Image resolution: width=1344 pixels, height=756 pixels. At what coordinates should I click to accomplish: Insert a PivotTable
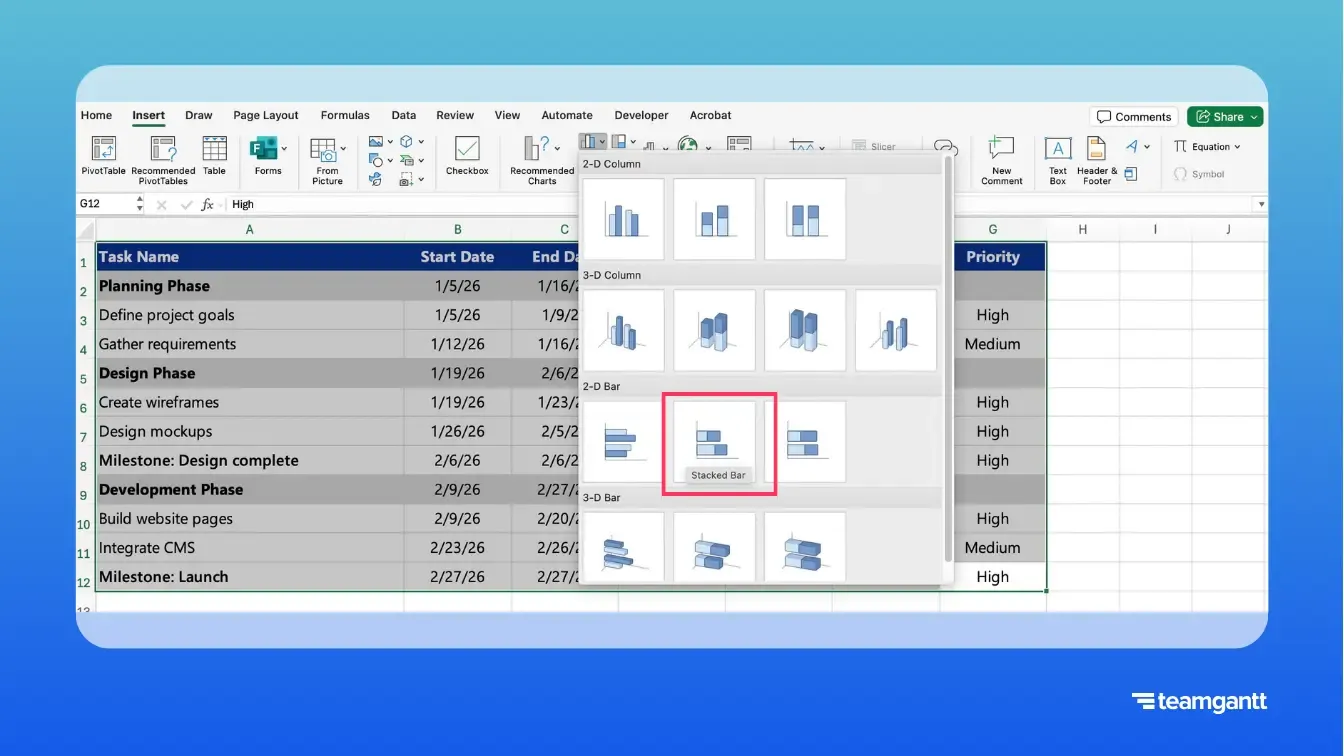(x=104, y=158)
